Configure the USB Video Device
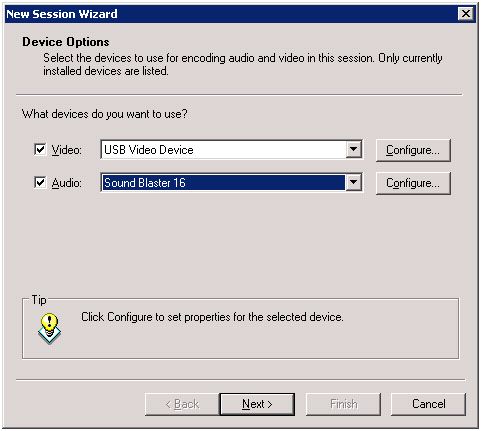 tap(413, 150)
